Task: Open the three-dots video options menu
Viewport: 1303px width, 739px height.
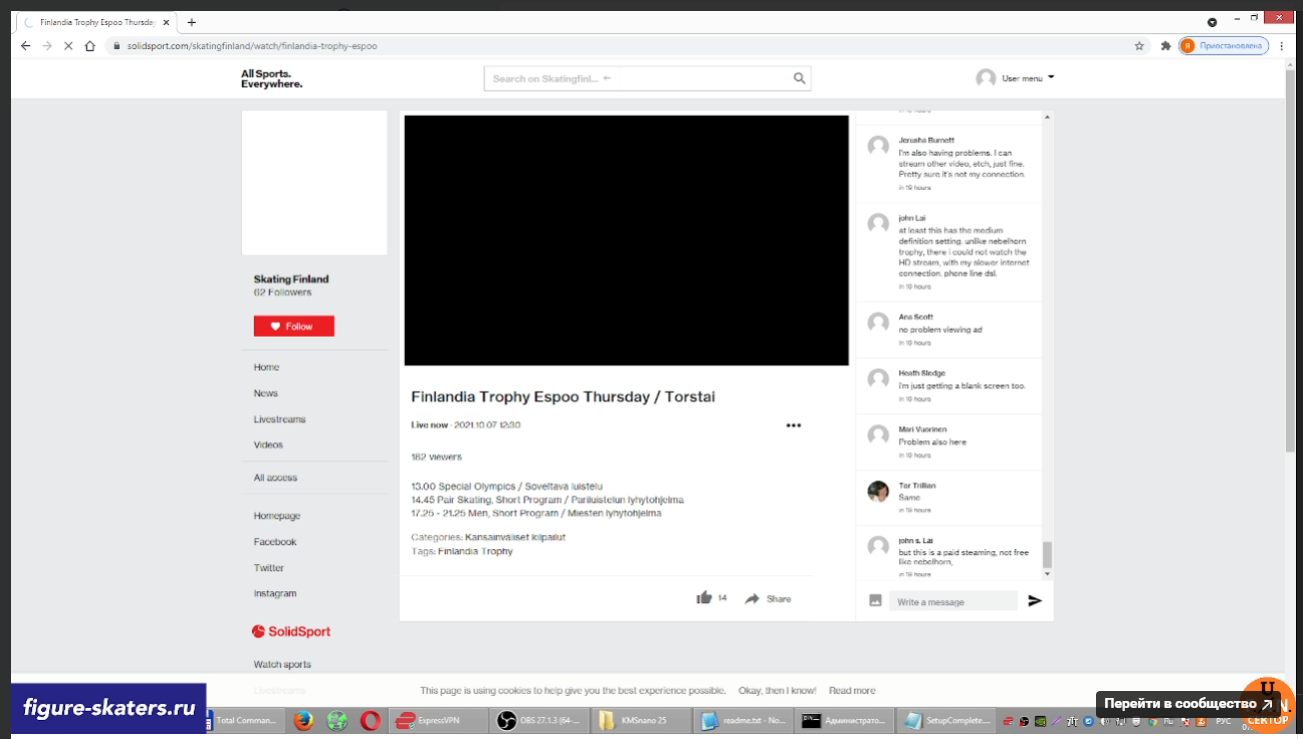Action: tap(793, 425)
